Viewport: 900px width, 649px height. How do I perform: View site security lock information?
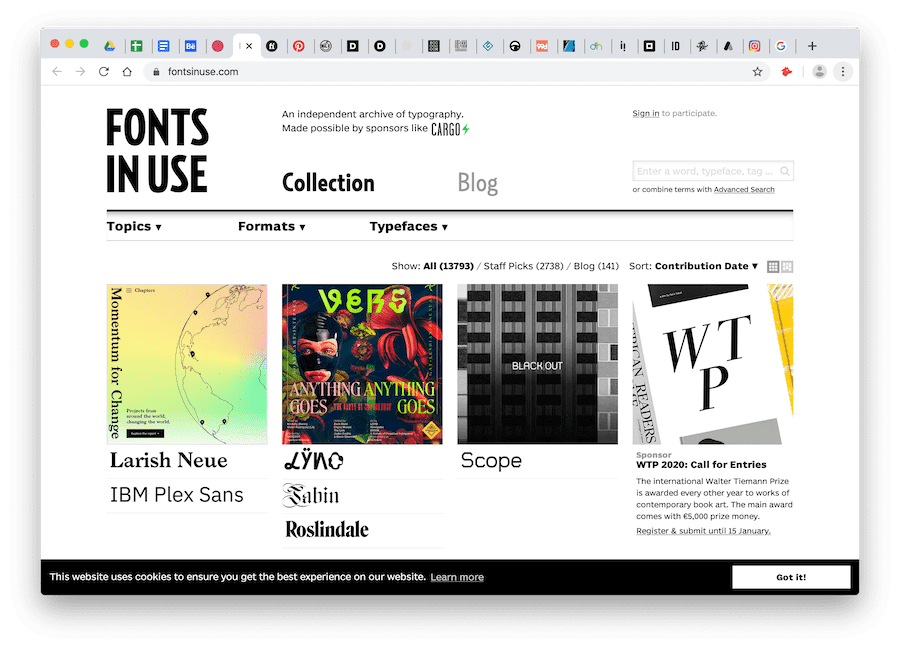156,72
